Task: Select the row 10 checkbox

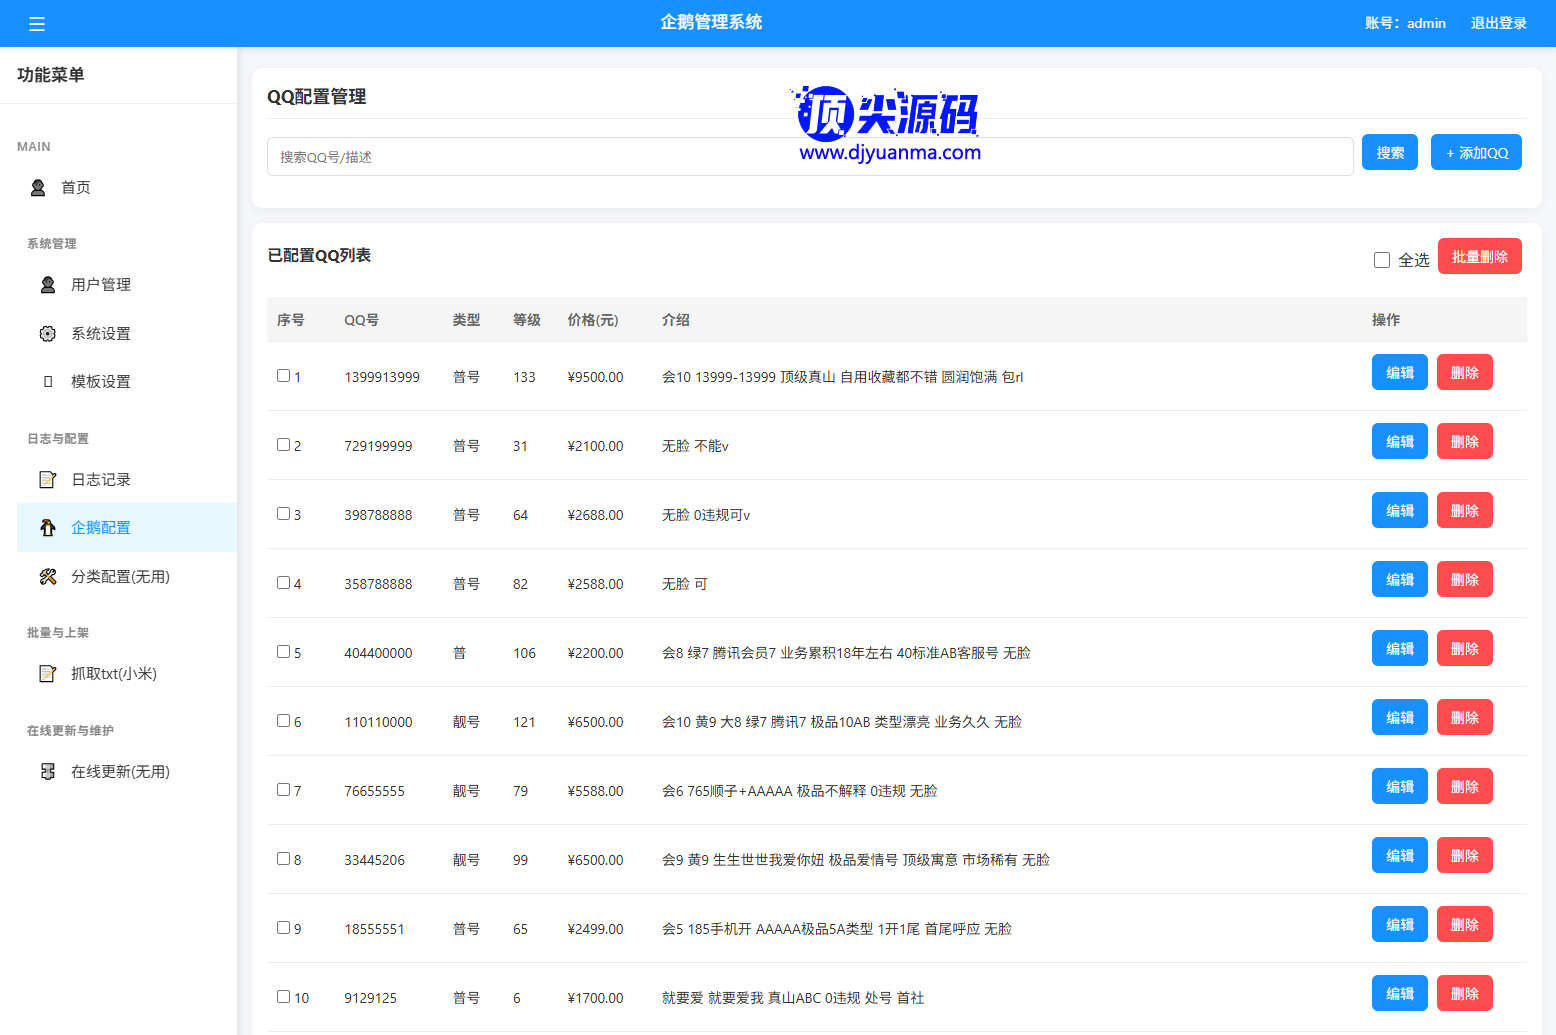Action: (x=284, y=997)
